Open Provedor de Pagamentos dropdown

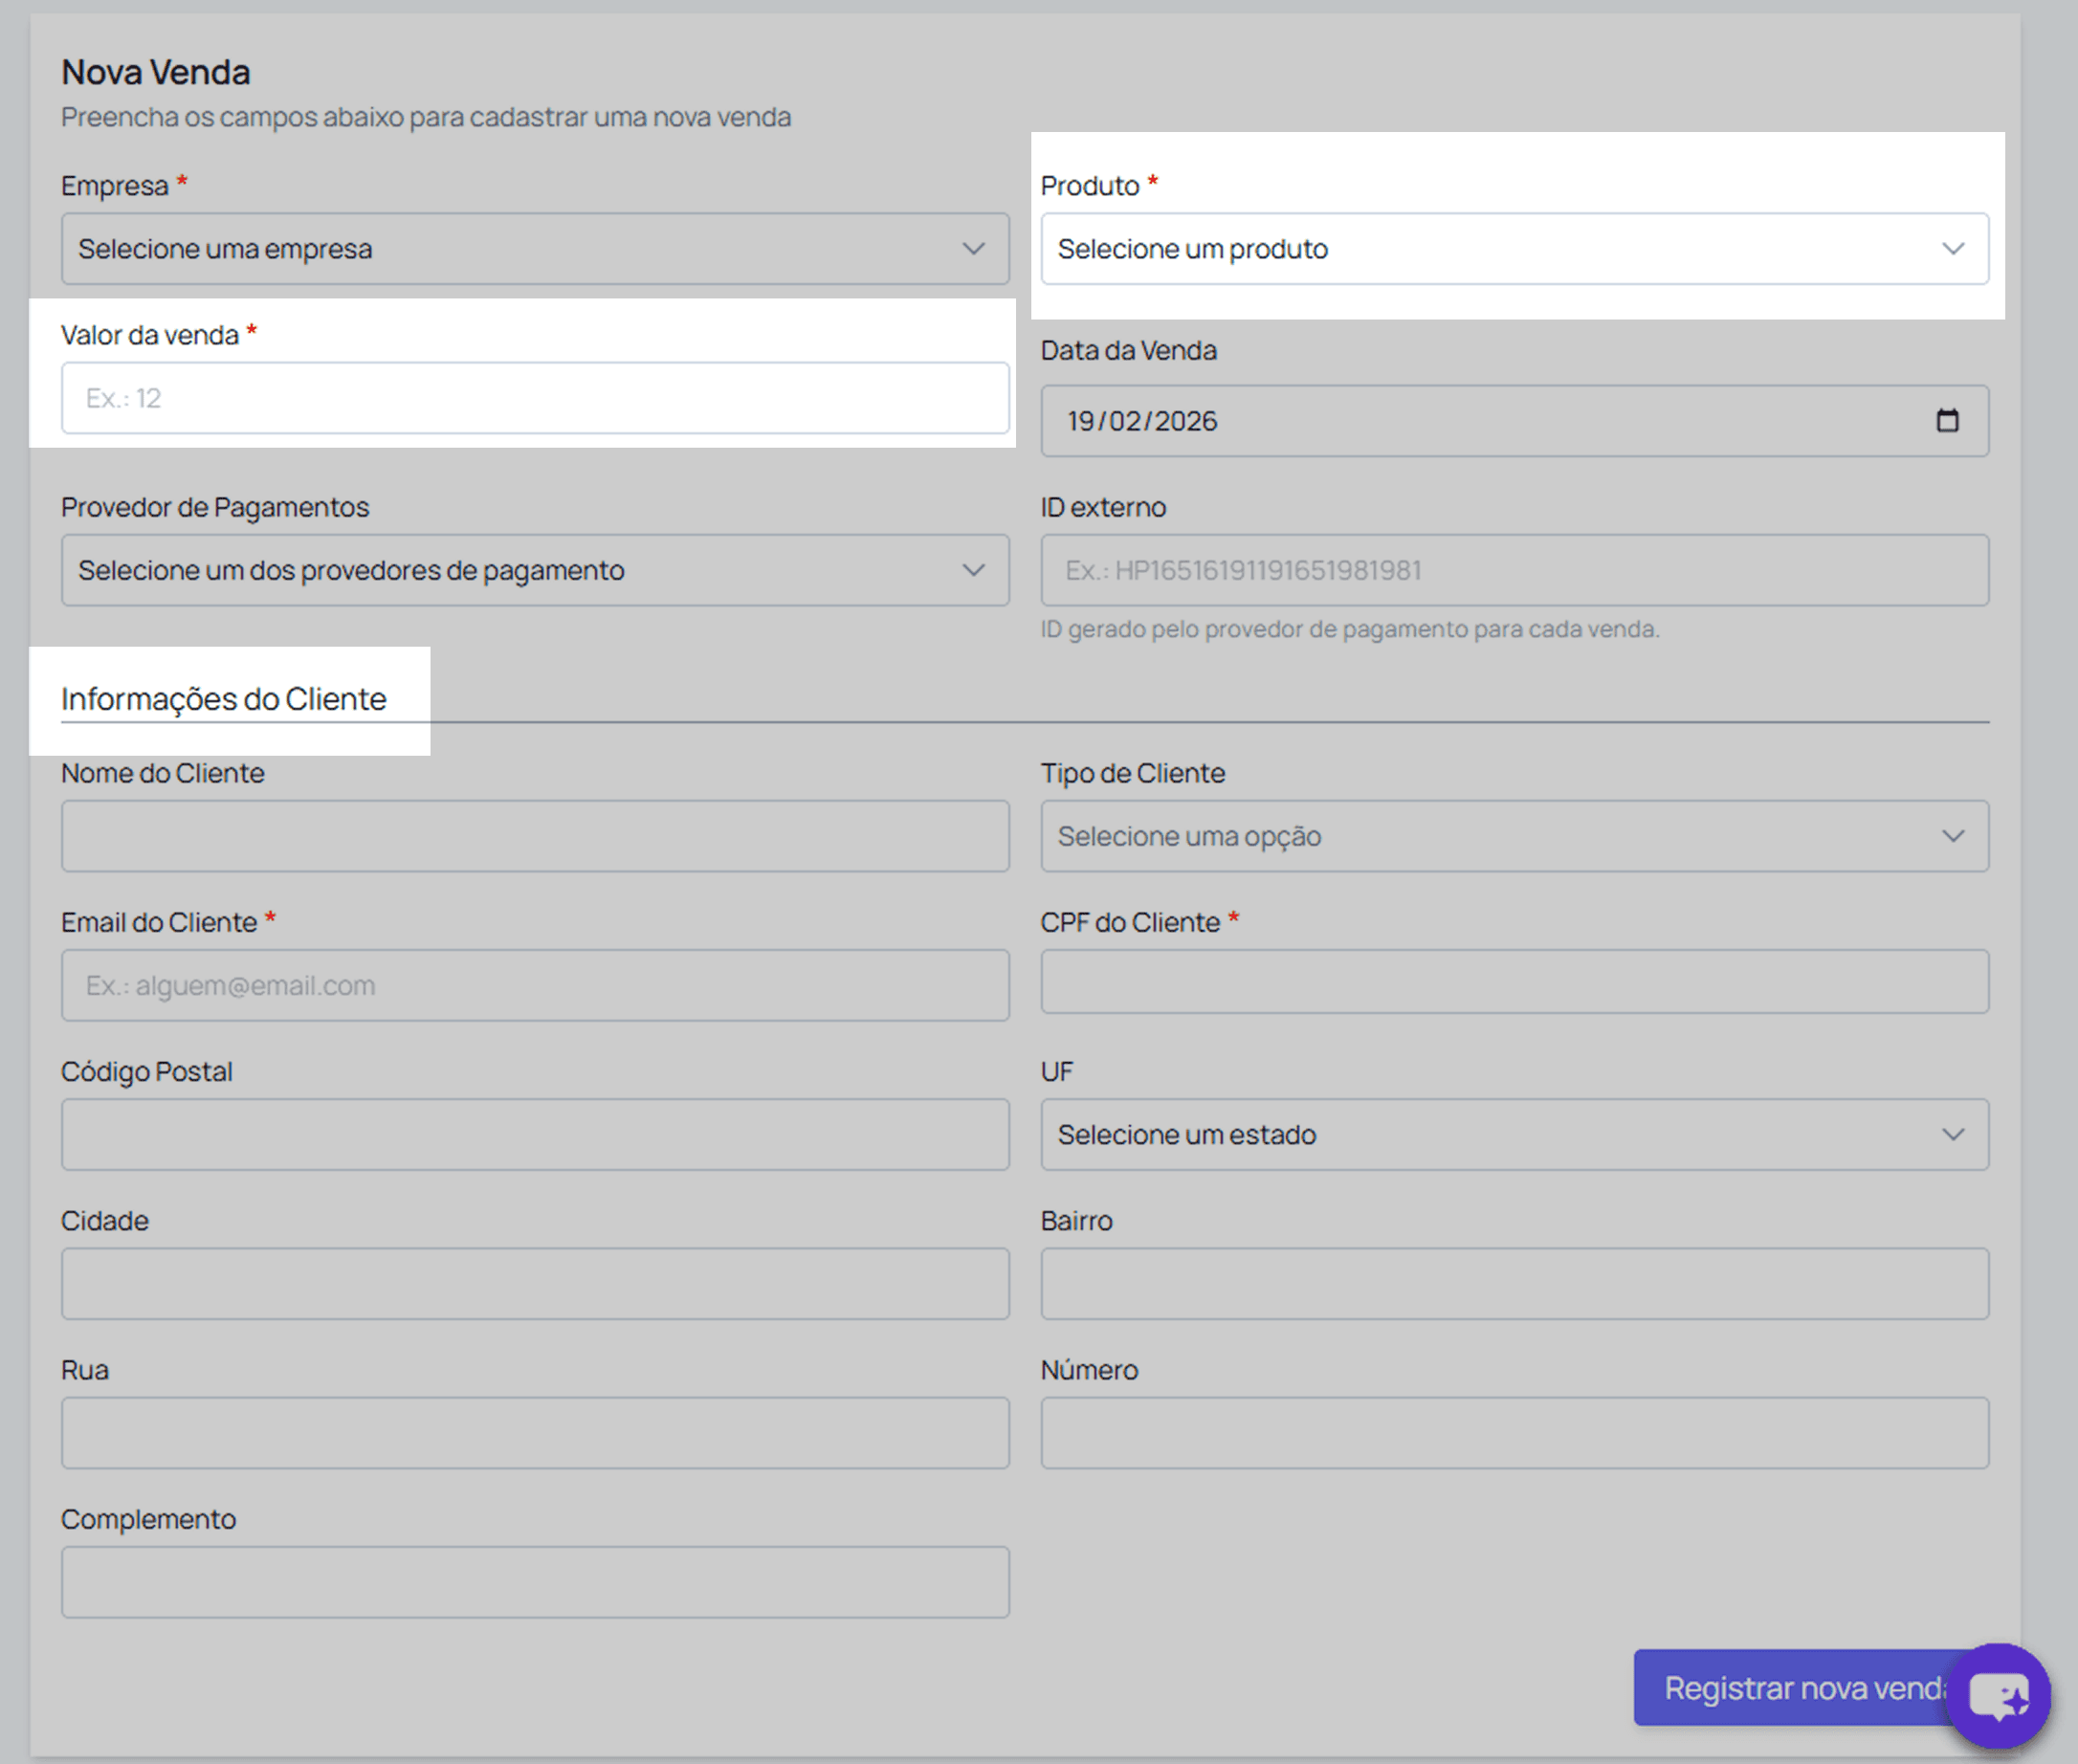click(534, 570)
